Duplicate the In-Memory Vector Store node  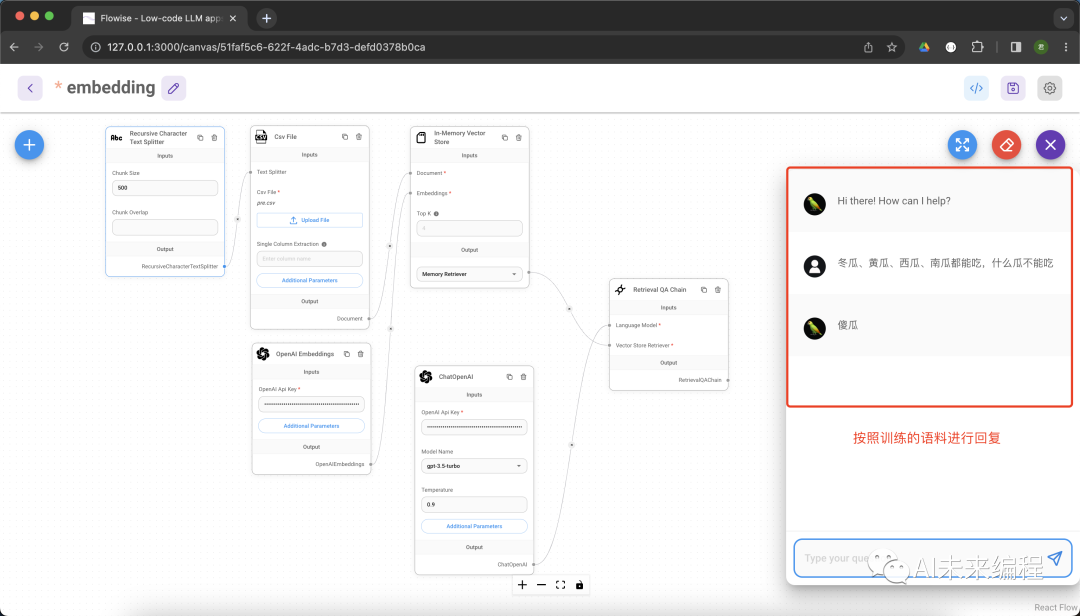(x=505, y=138)
